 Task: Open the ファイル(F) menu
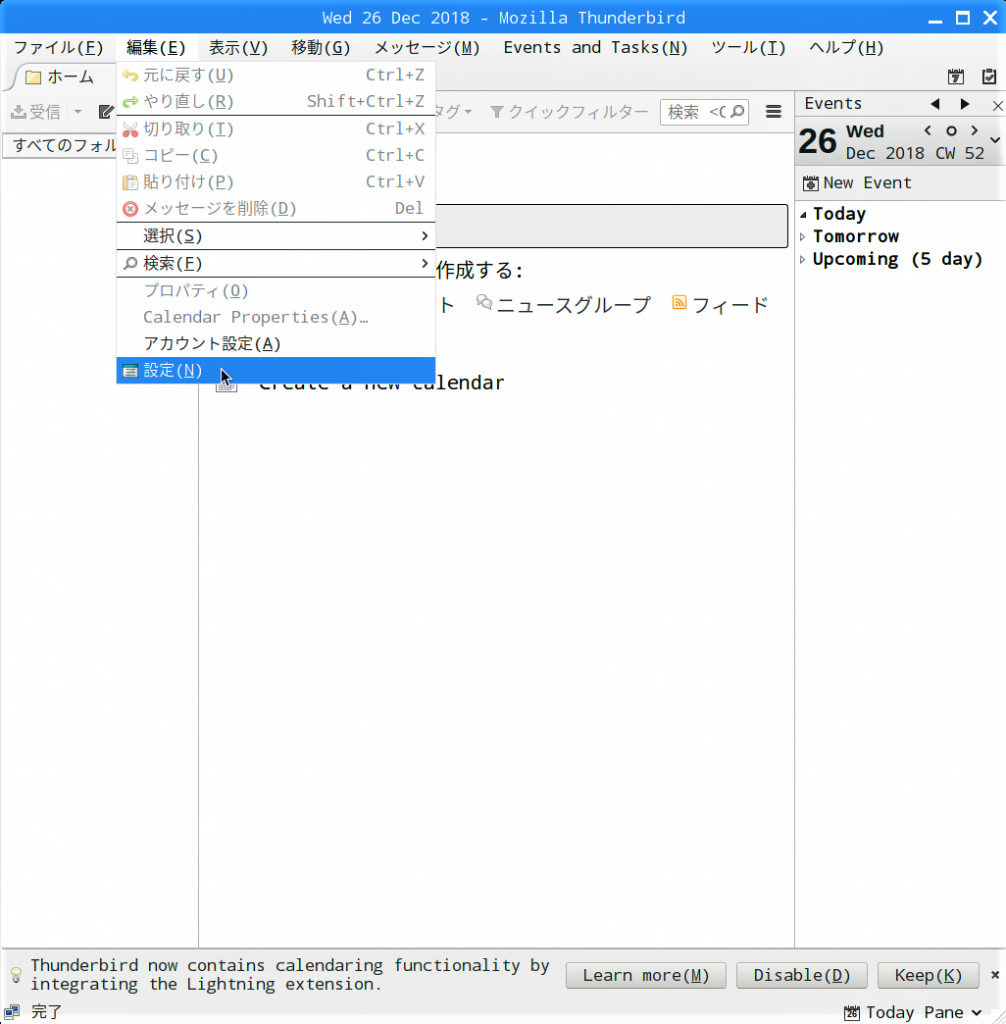pos(59,48)
